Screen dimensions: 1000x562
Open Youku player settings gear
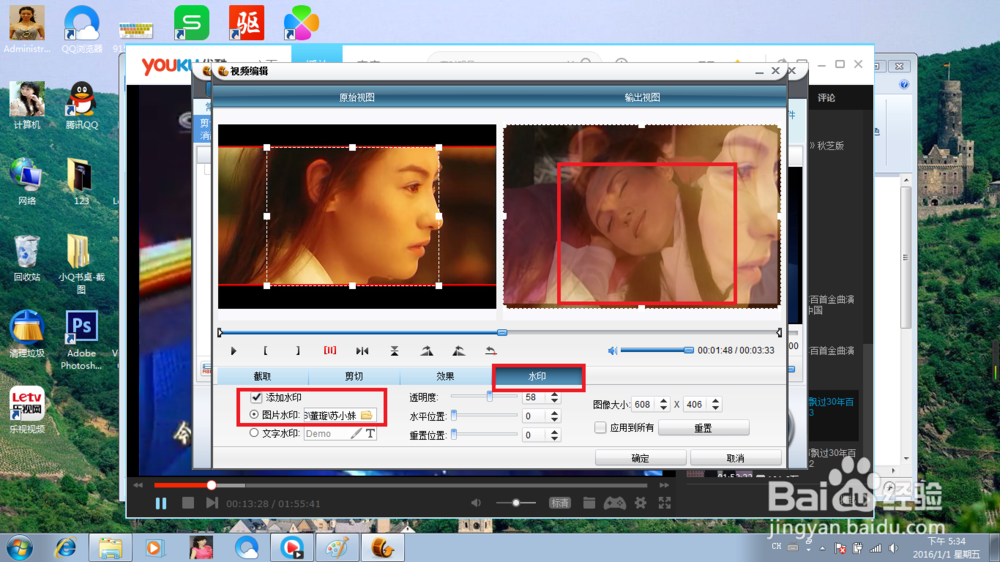coord(640,503)
